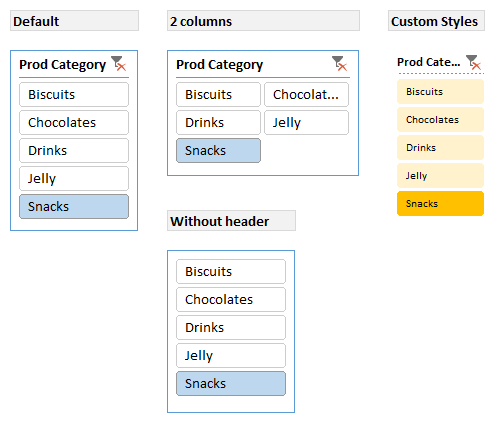Select Chocolates in the headerless slicer
The width and height of the screenshot is (488, 424).
coord(231,300)
